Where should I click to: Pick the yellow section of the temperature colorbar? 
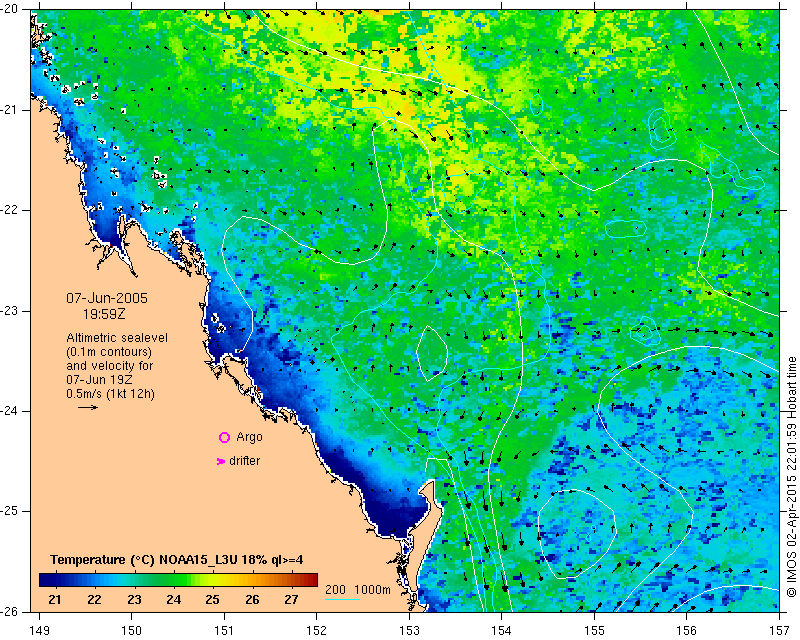(217, 580)
